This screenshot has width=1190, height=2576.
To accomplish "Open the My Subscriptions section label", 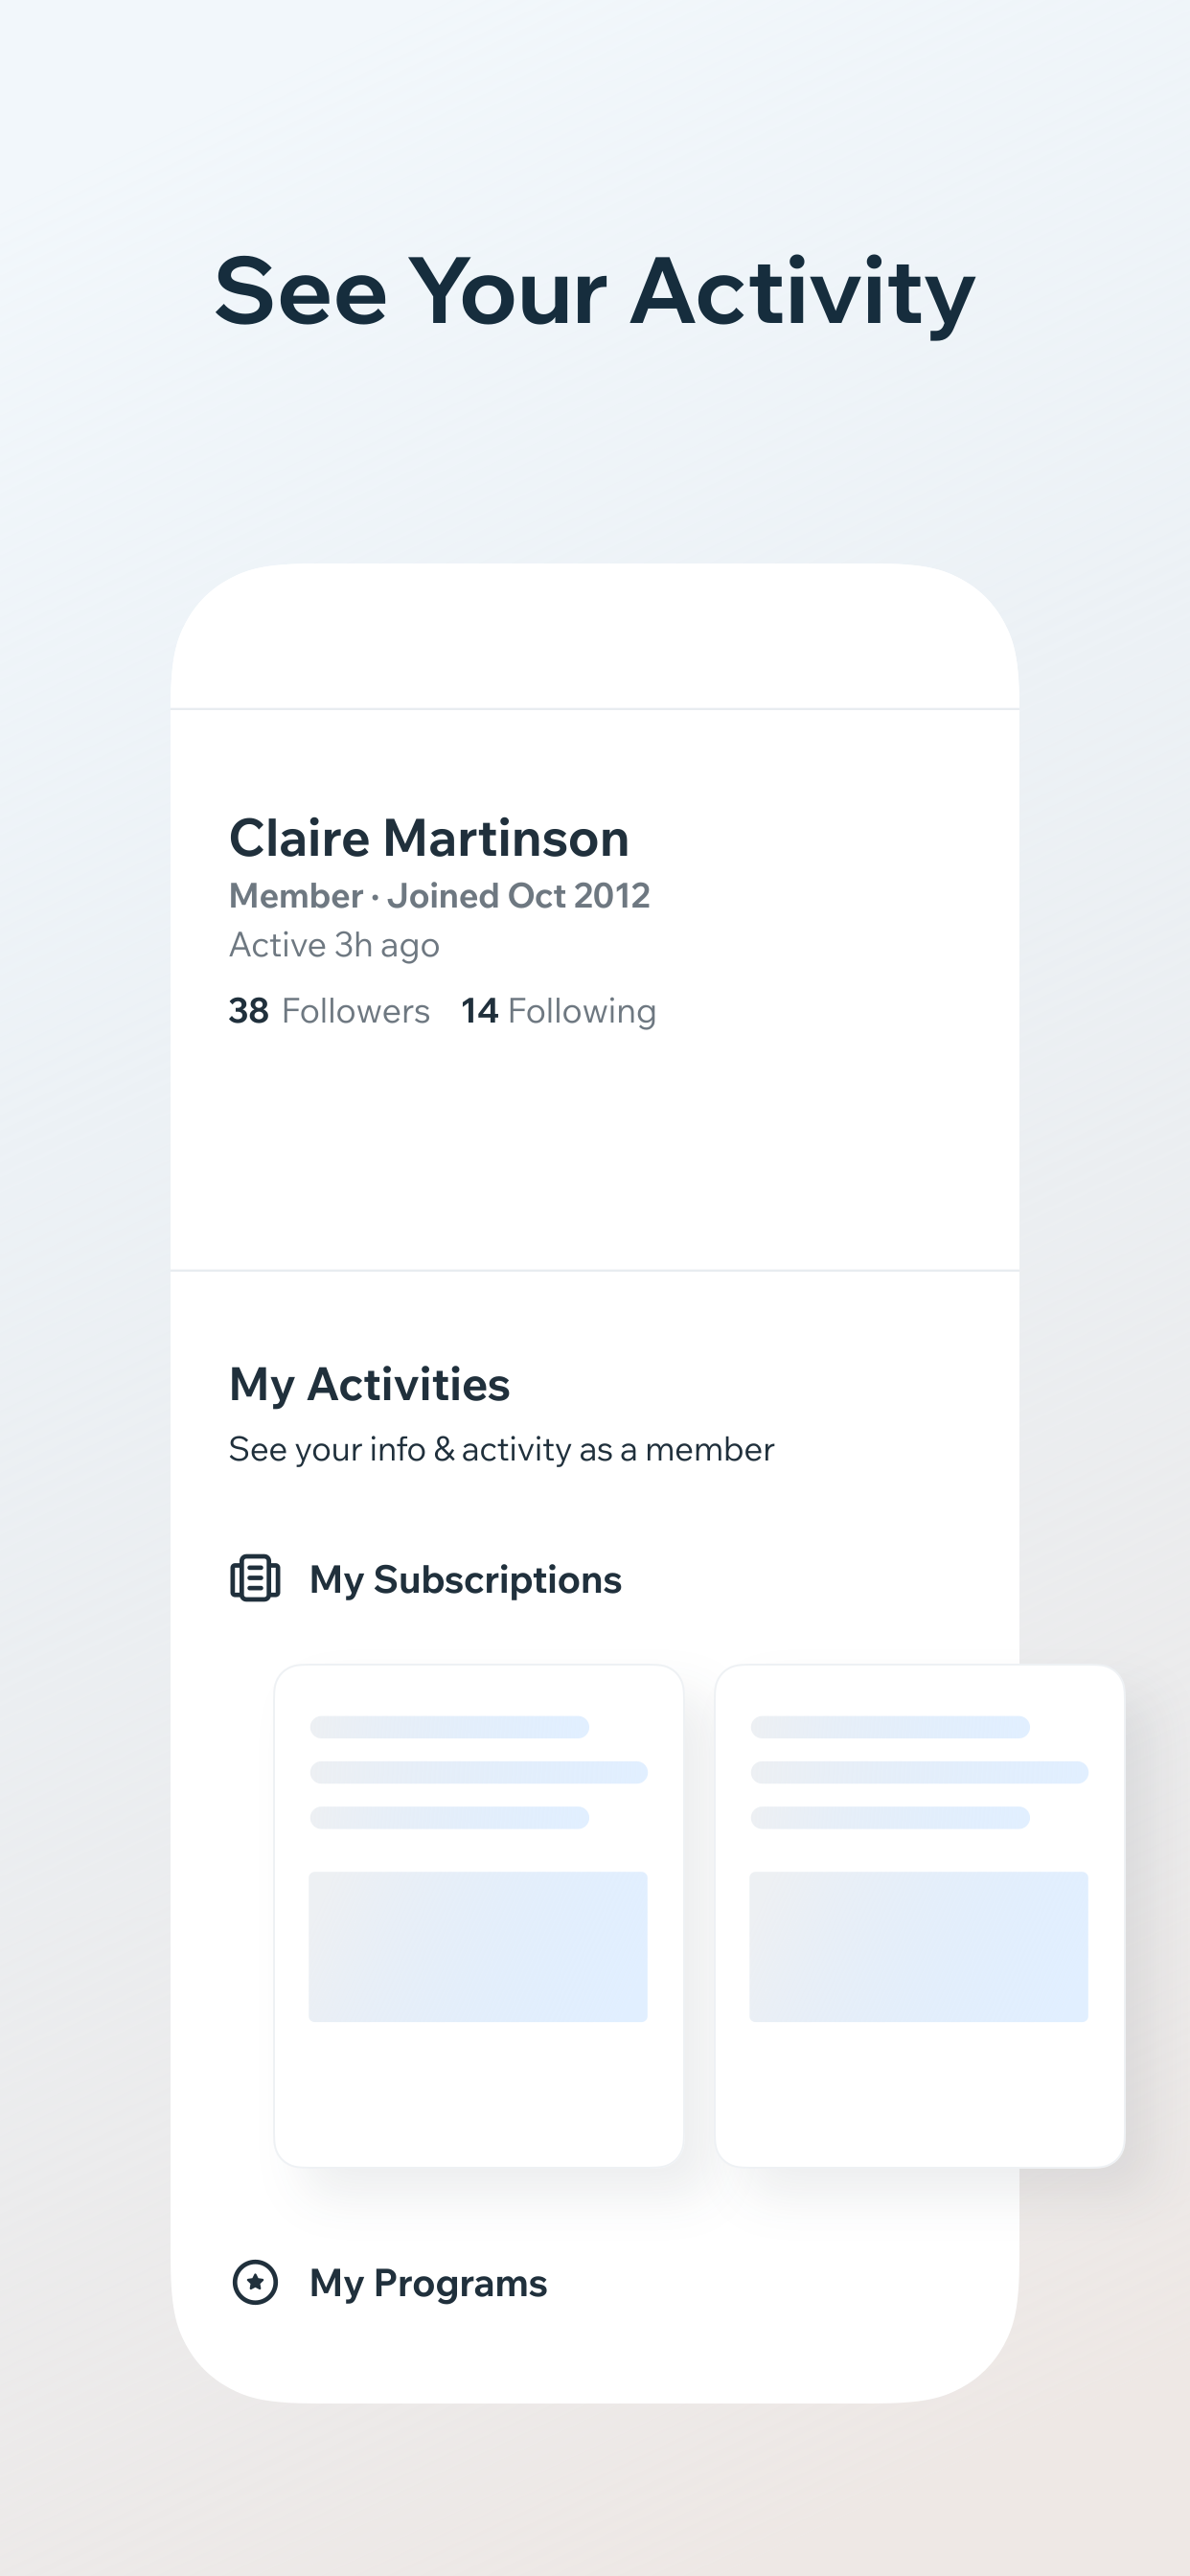I will [465, 1580].
